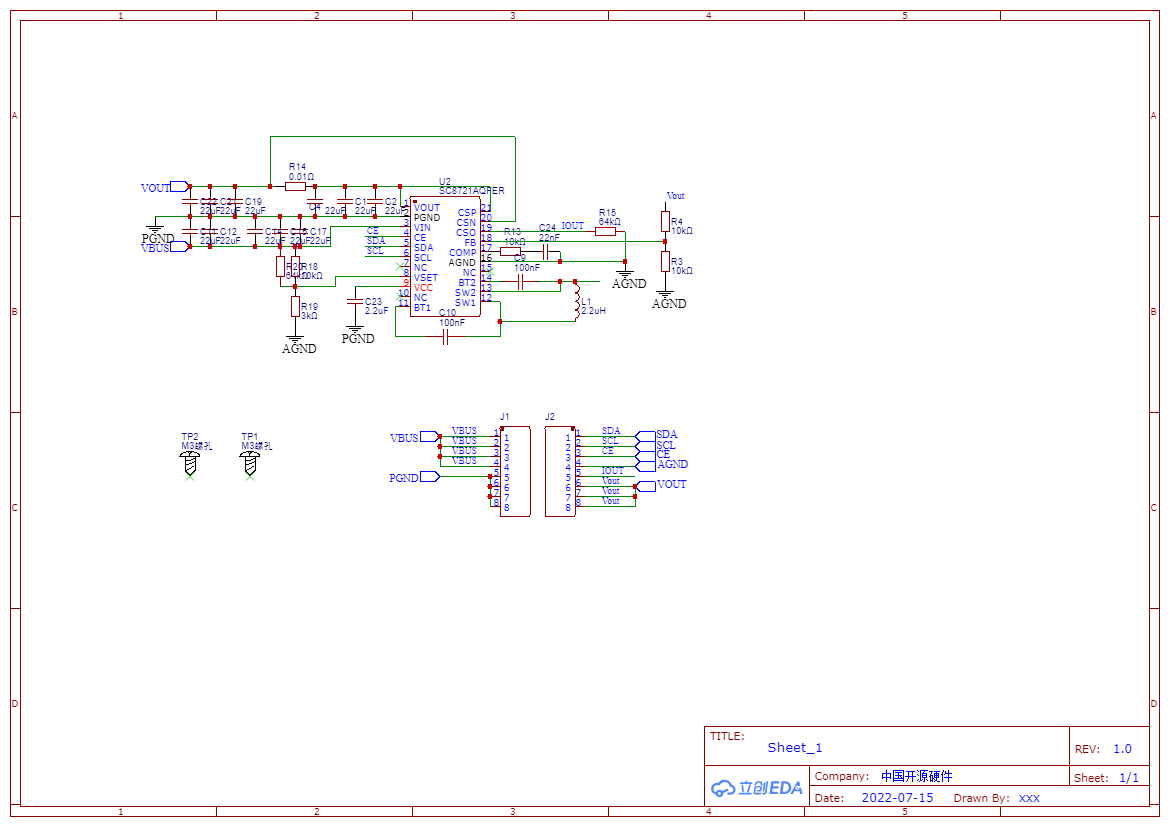This screenshot has width=1169, height=827.
Task: Click the R4 10kΩ resistor symbol
Action: tap(665, 221)
